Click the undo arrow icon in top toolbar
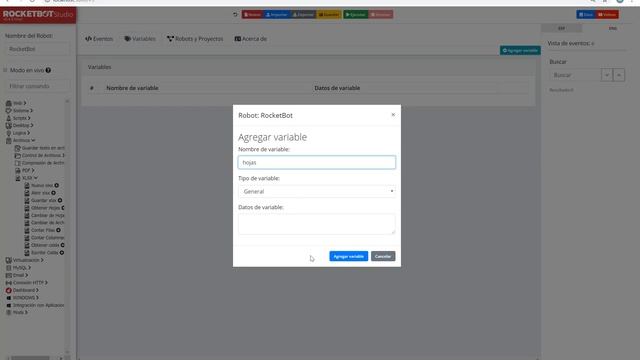The height and width of the screenshot is (360, 640). (x=235, y=14)
